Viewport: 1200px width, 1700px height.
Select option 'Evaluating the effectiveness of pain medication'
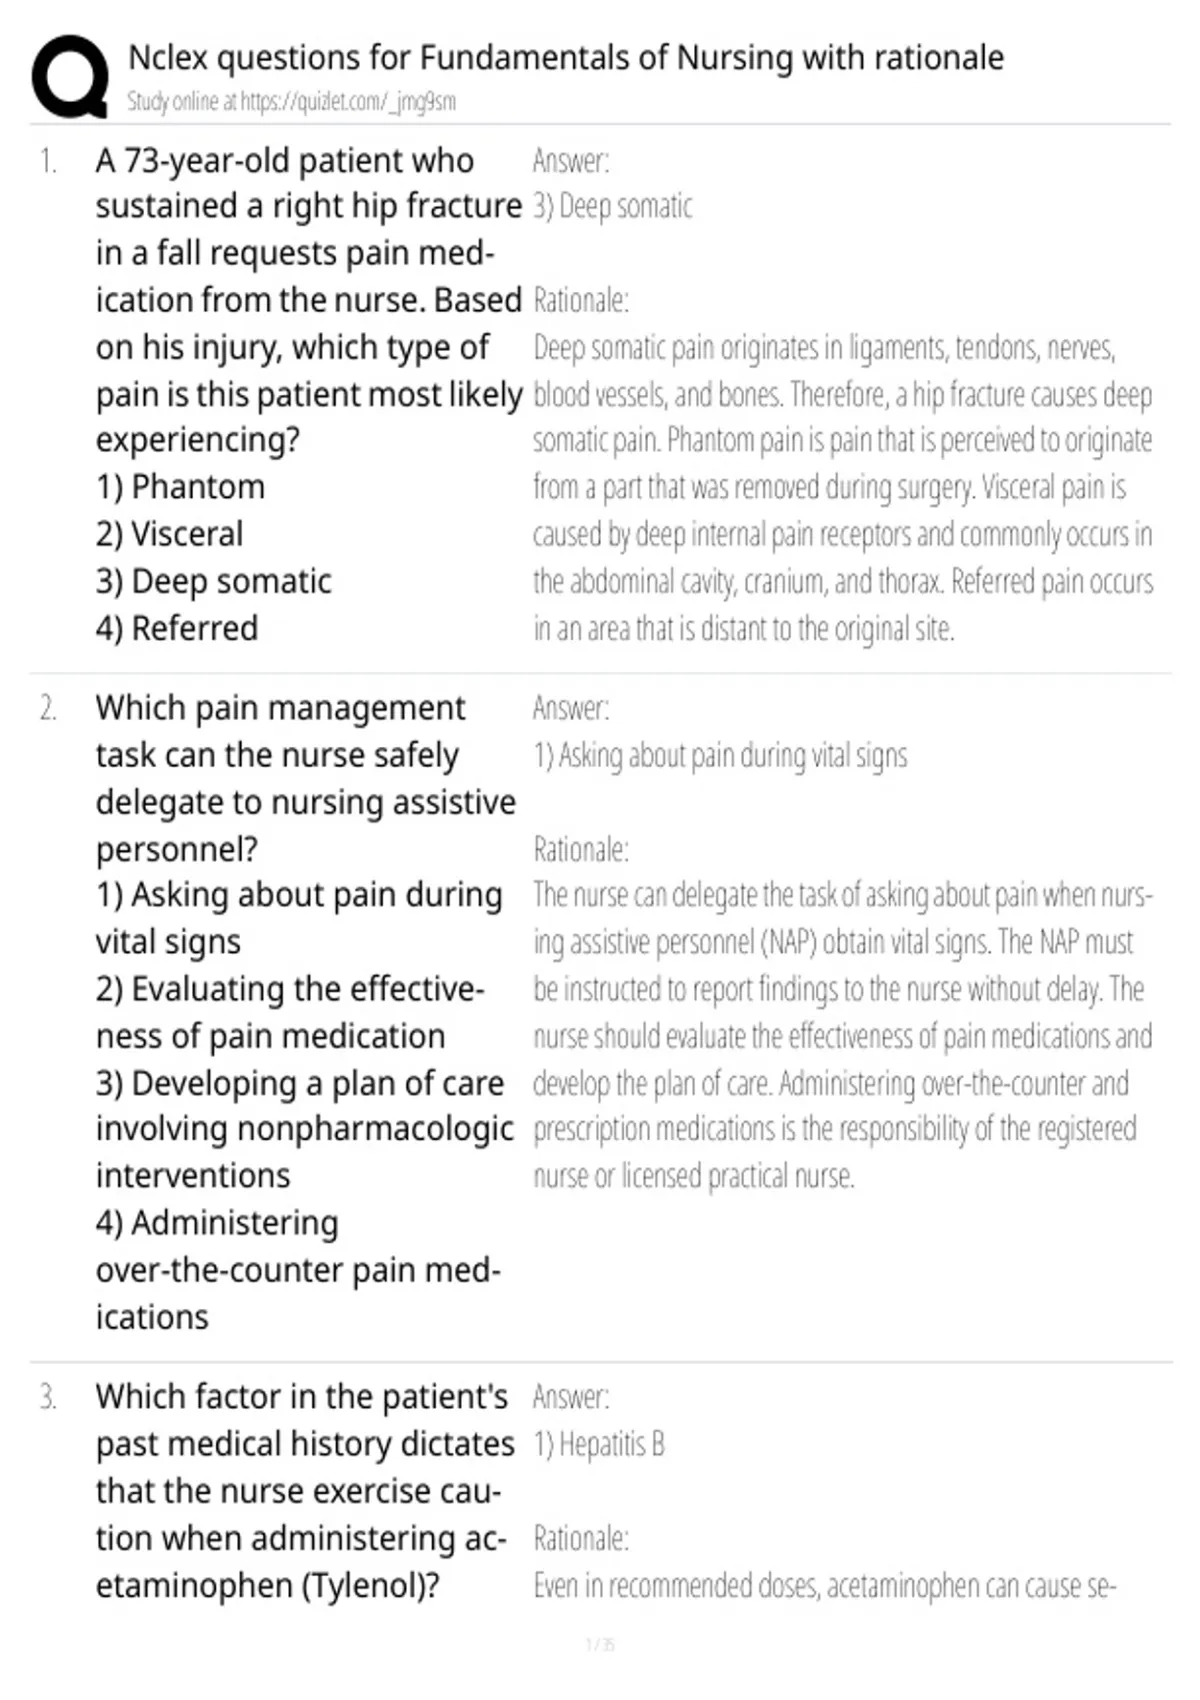(290, 1012)
